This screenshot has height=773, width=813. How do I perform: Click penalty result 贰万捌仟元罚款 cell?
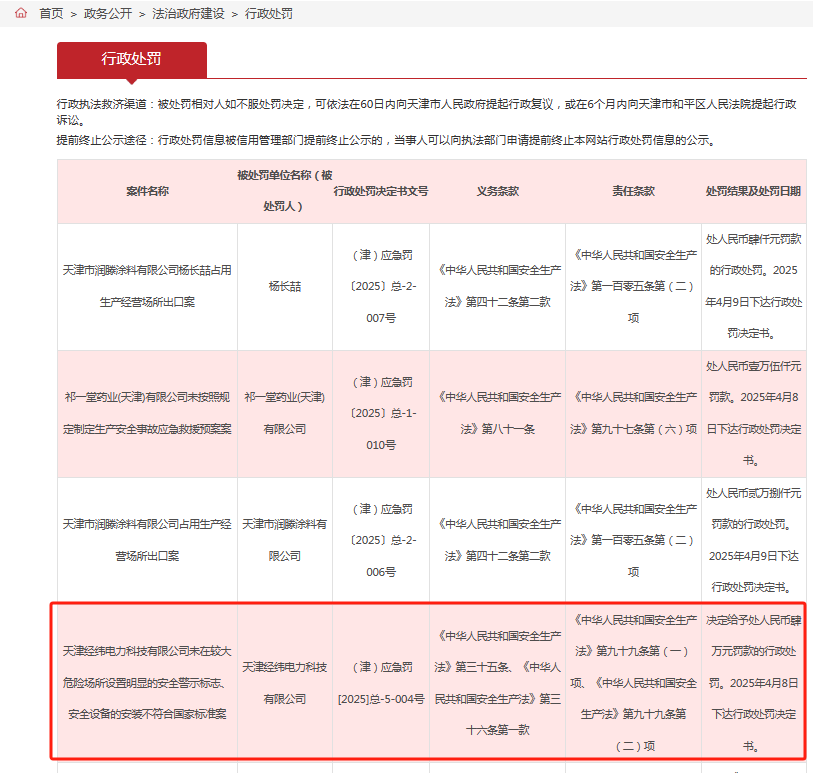(753, 540)
